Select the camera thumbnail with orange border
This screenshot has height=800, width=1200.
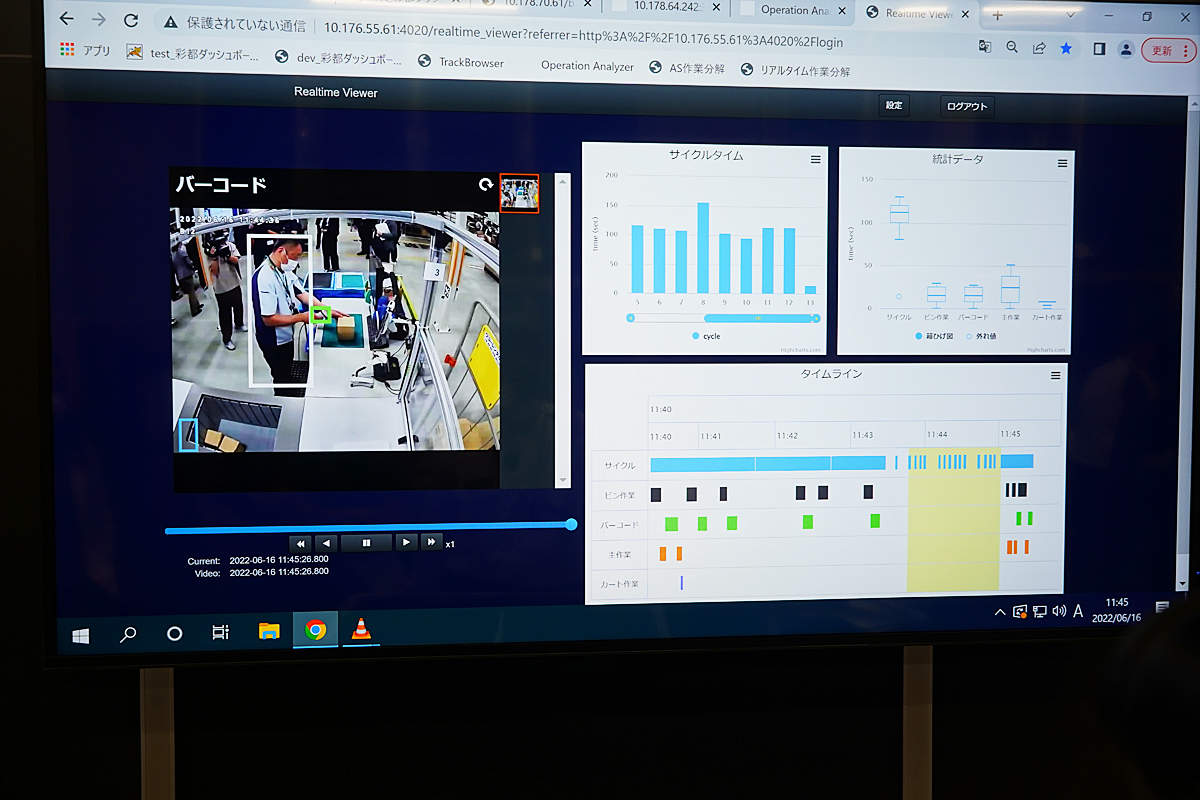point(519,193)
